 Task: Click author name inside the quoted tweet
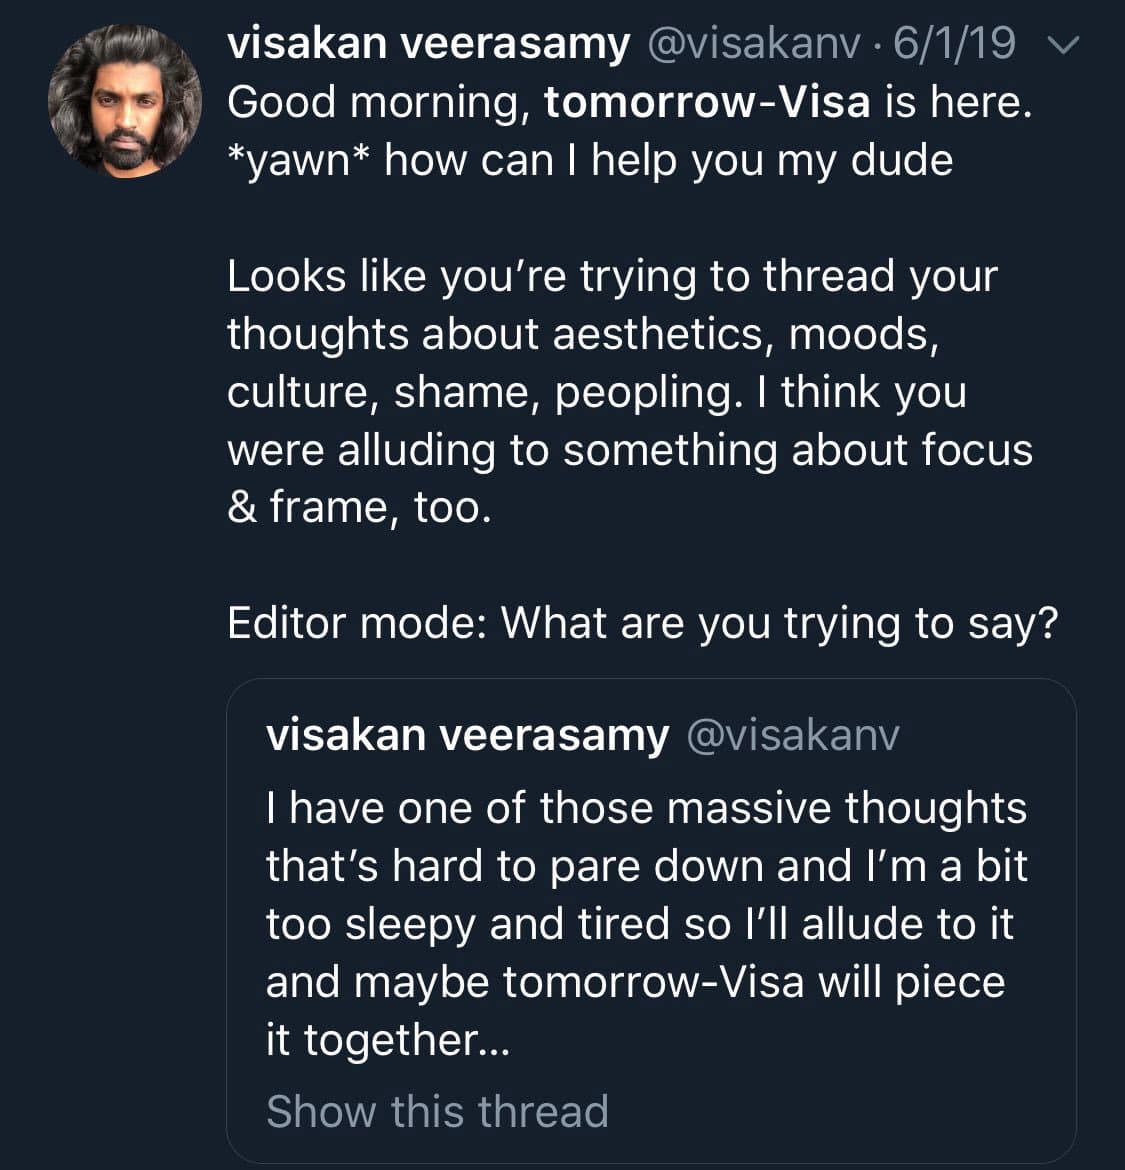point(467,735)
